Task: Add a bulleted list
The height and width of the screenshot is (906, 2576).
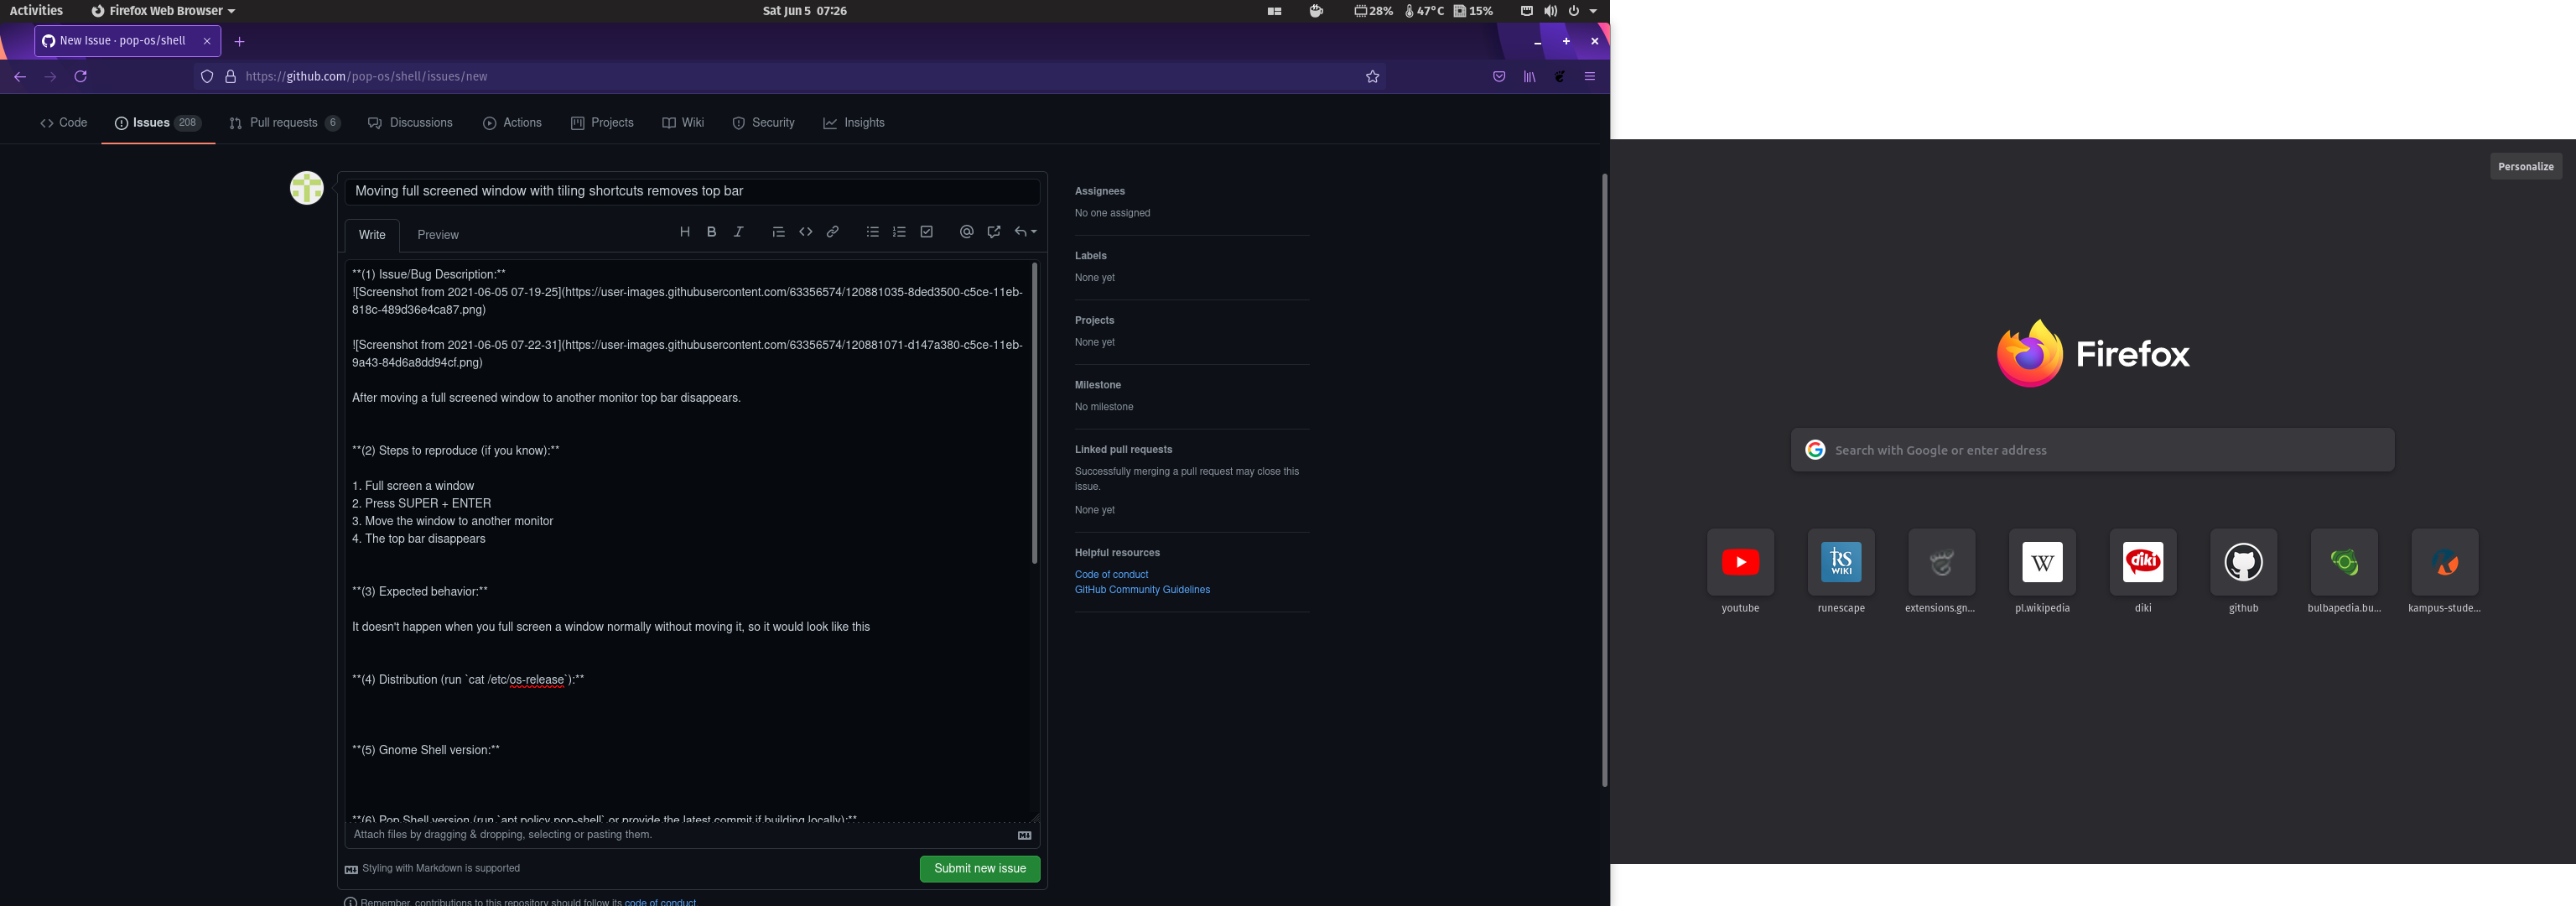Action: pyautogui.click(x=872, y=232)
